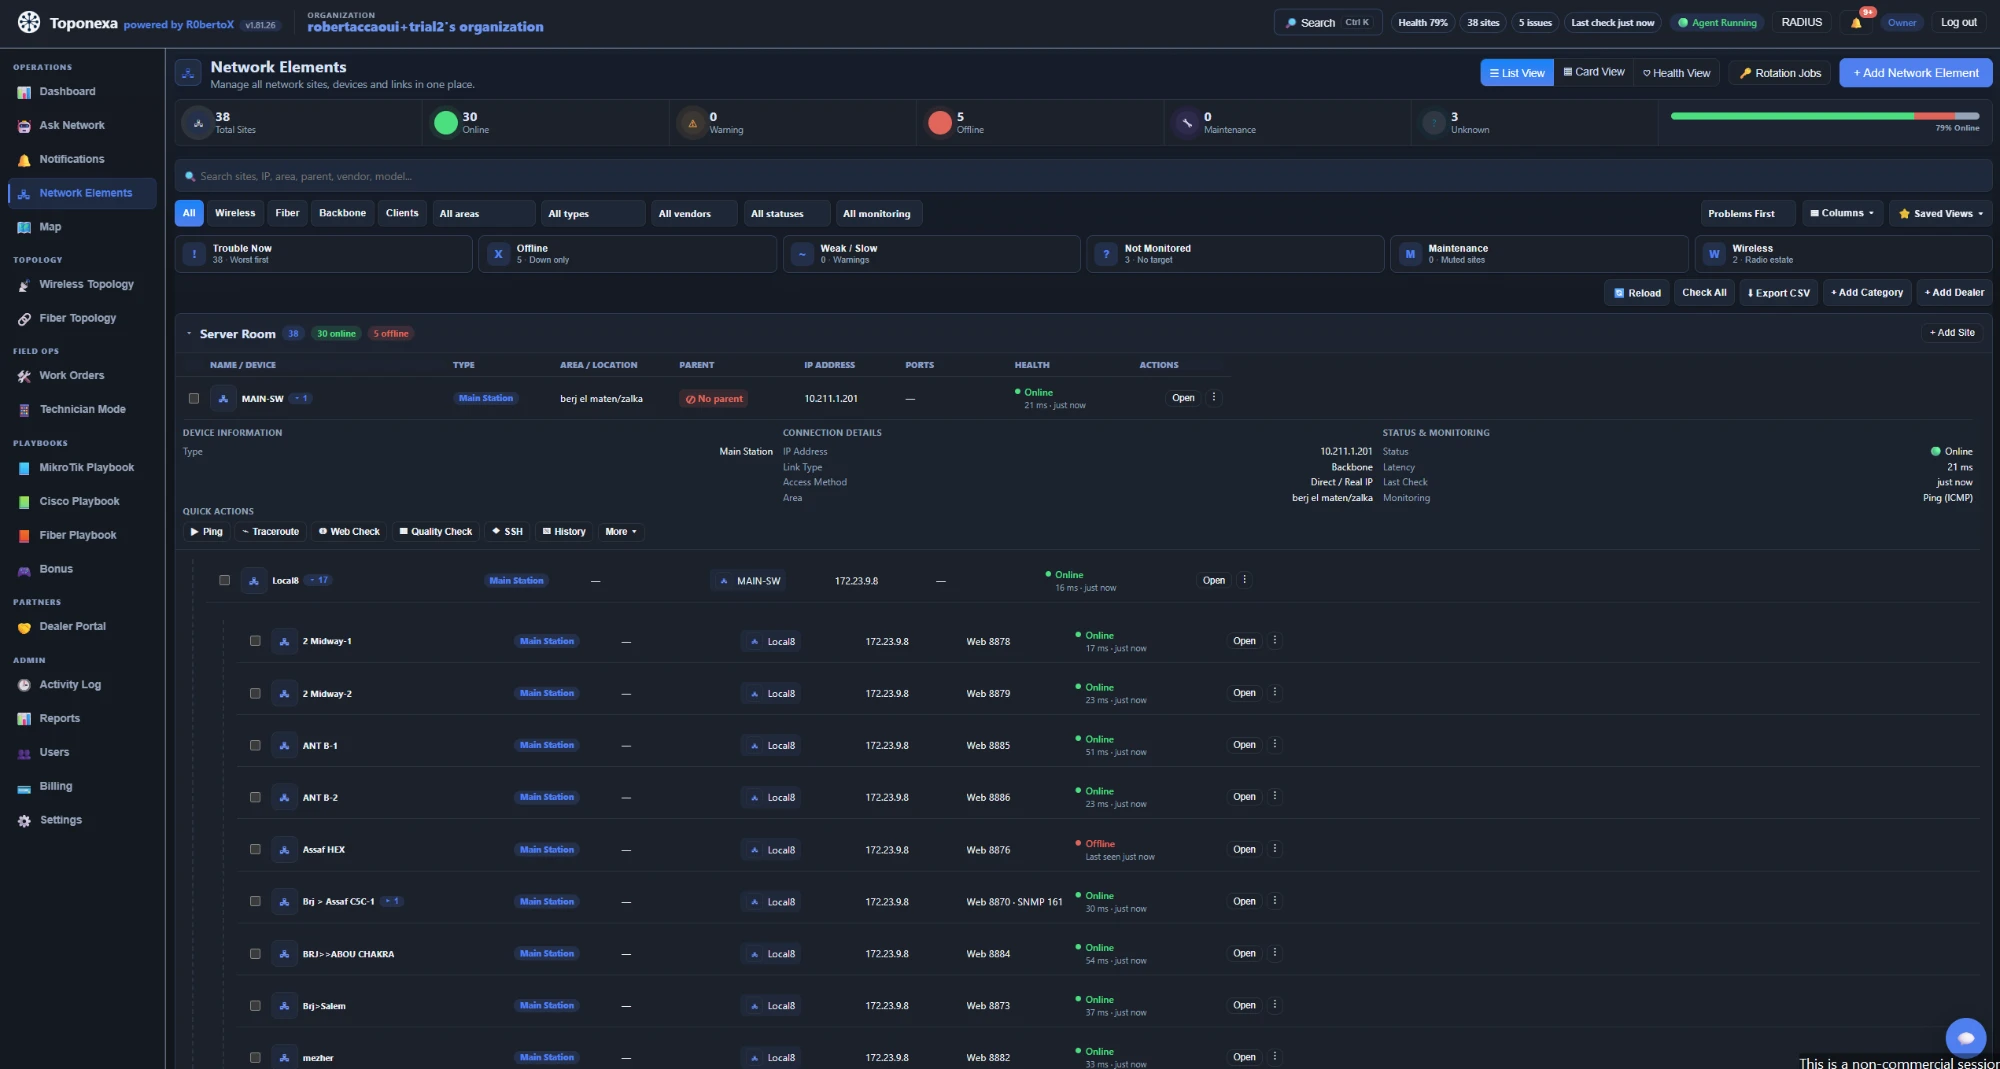The width and height of the screenshot is (2000, 1069).
Task: Open Wireless Topology from sidebar
Action: click(x=85, y=285)
